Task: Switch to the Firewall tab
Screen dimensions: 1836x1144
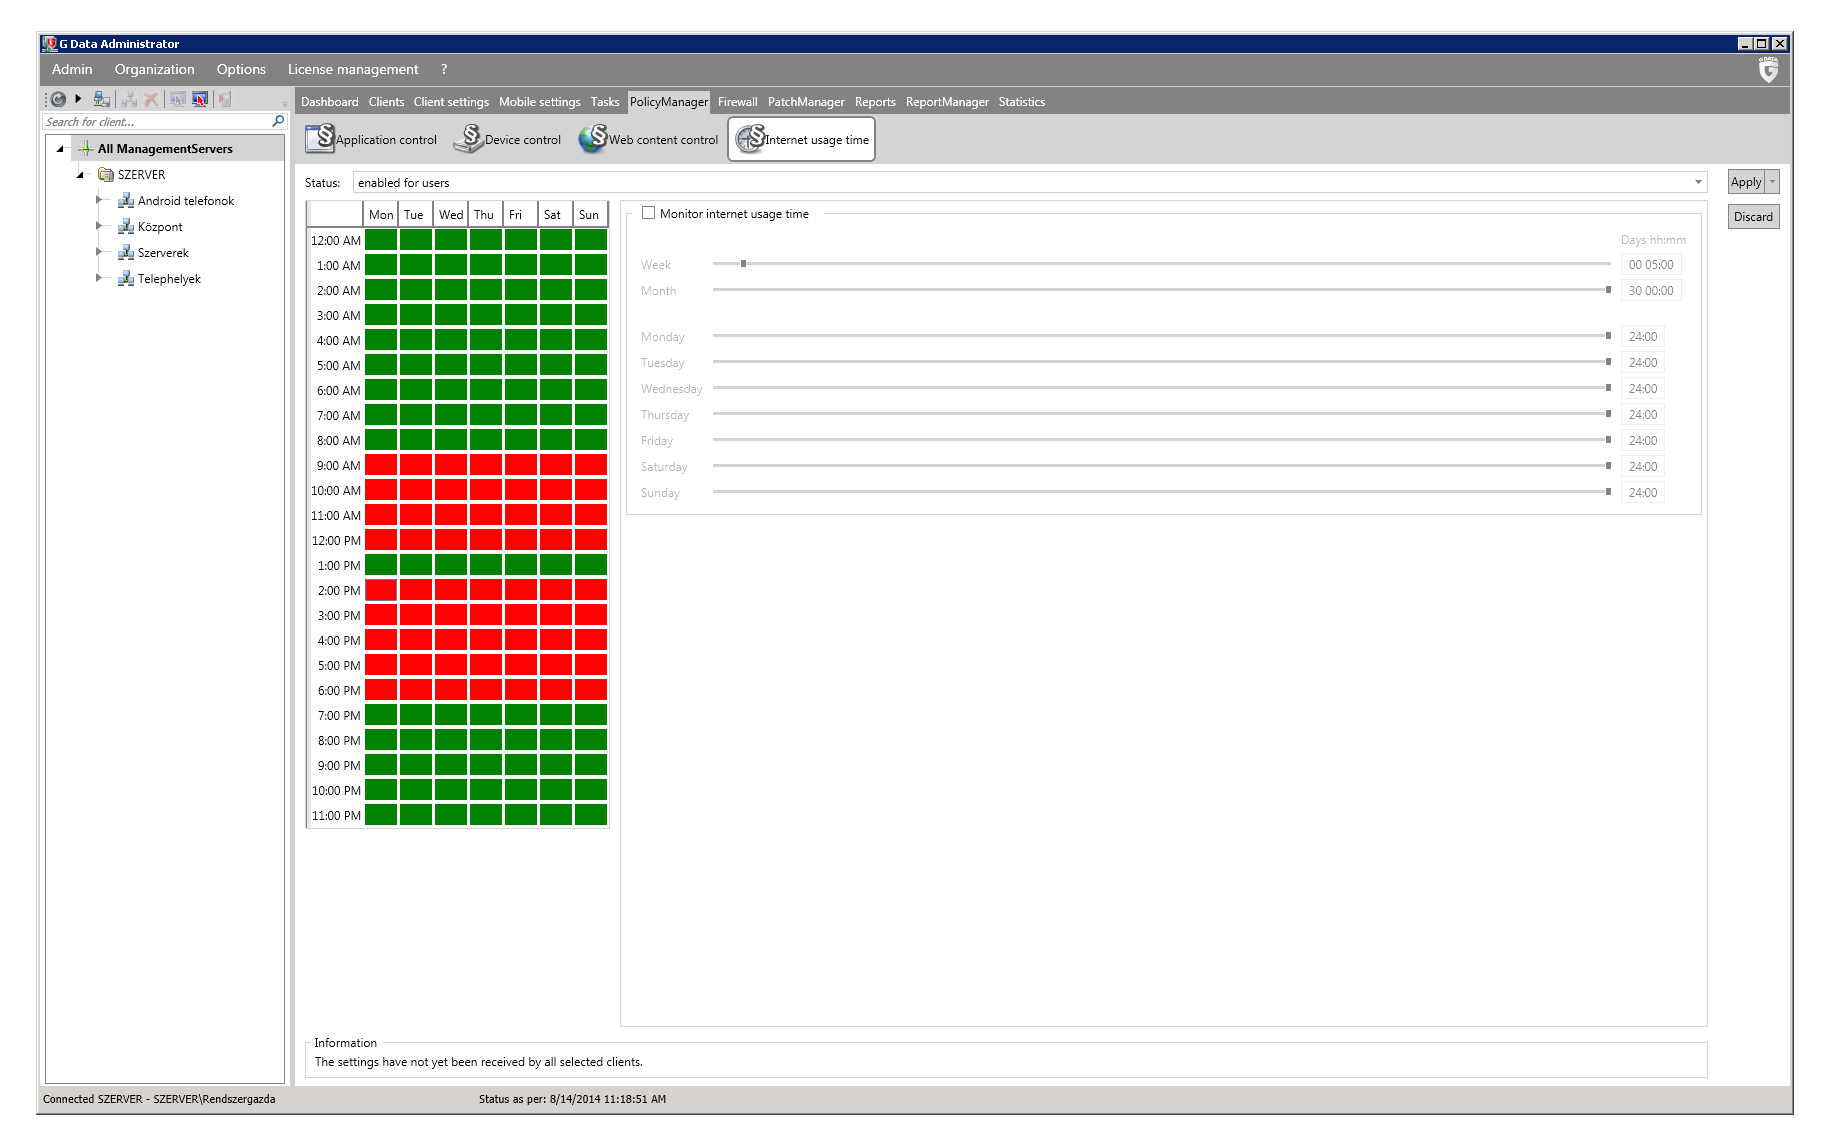Action: (737, 101)
